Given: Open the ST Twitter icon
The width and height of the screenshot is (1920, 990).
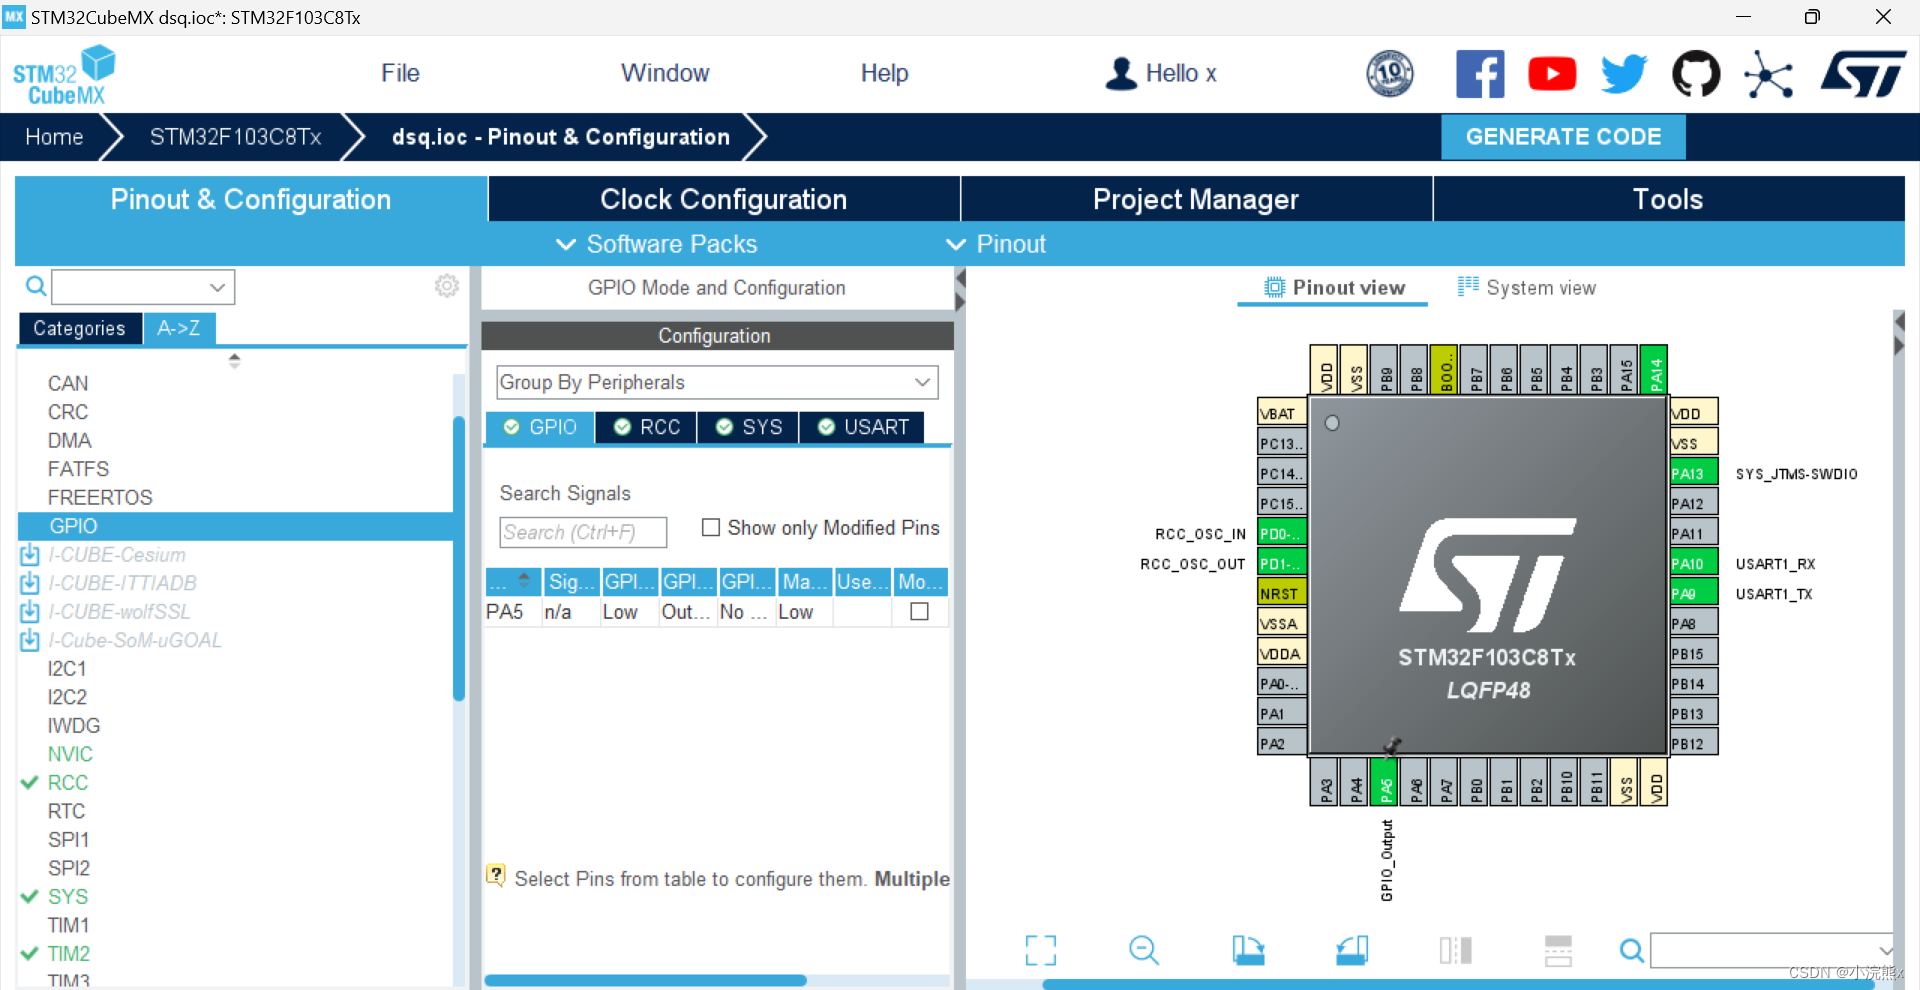Looking at the screenshot, I should tap(1624, 74).
